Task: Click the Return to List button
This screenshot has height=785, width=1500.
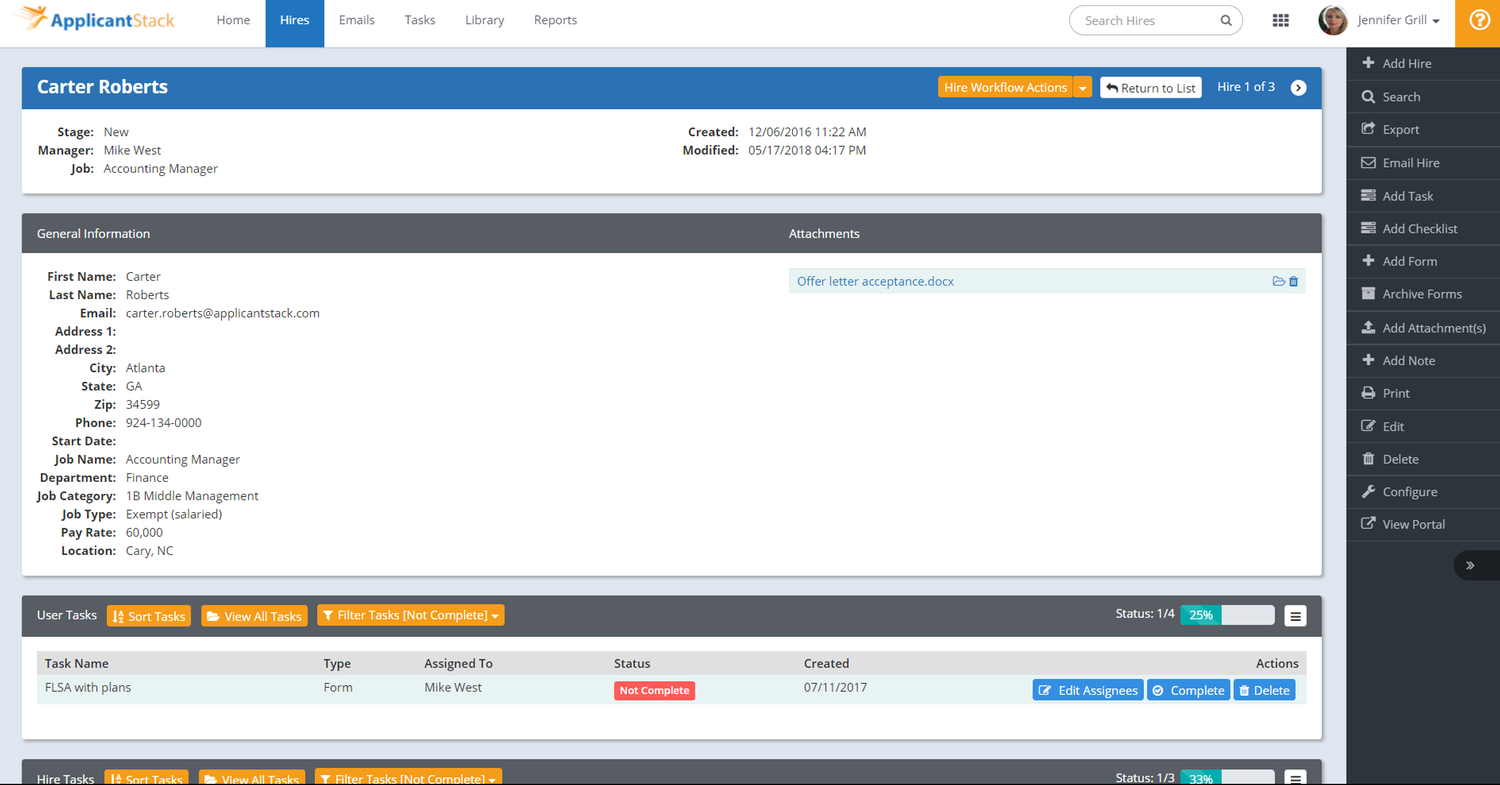Action: tap(1150, 88)
